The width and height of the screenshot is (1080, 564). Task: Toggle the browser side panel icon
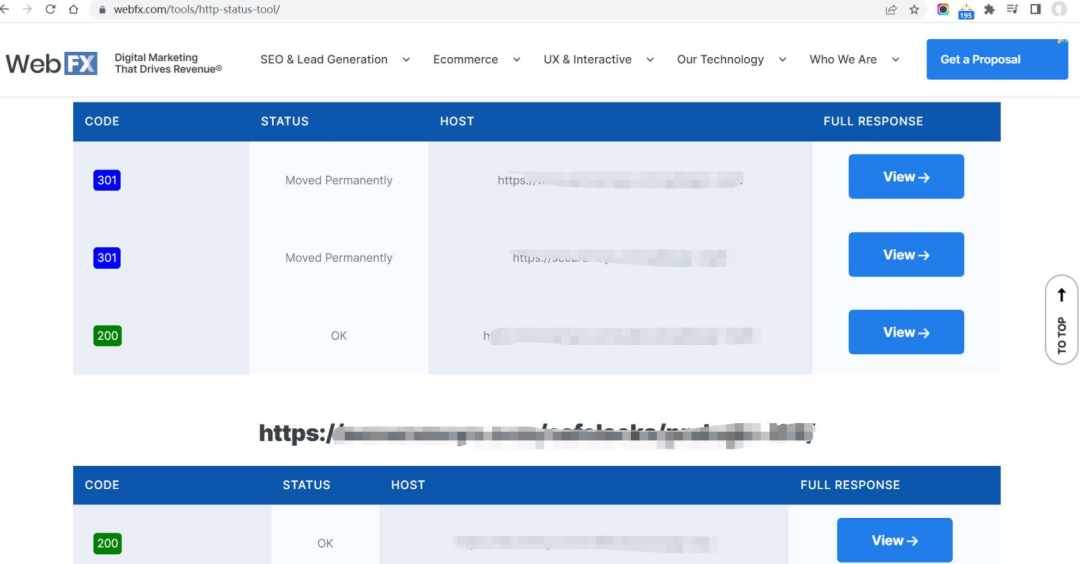click(x=1036, y=9)
